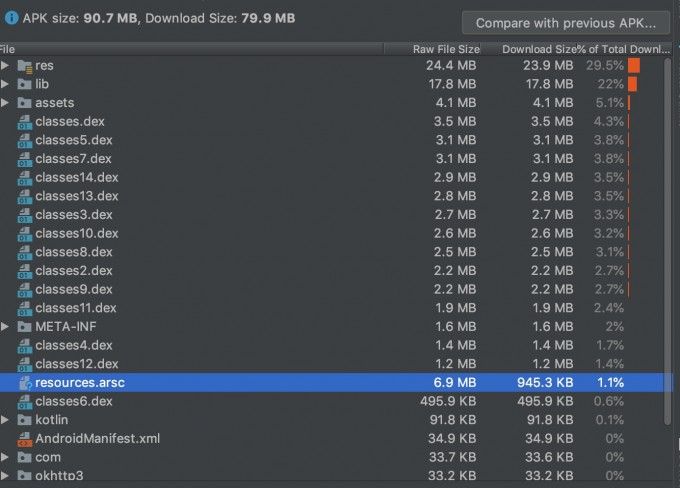The height and width of the screenshot is (488, 680).
Task: Click the classes.dex file icon
Action: tap(25, 121)
